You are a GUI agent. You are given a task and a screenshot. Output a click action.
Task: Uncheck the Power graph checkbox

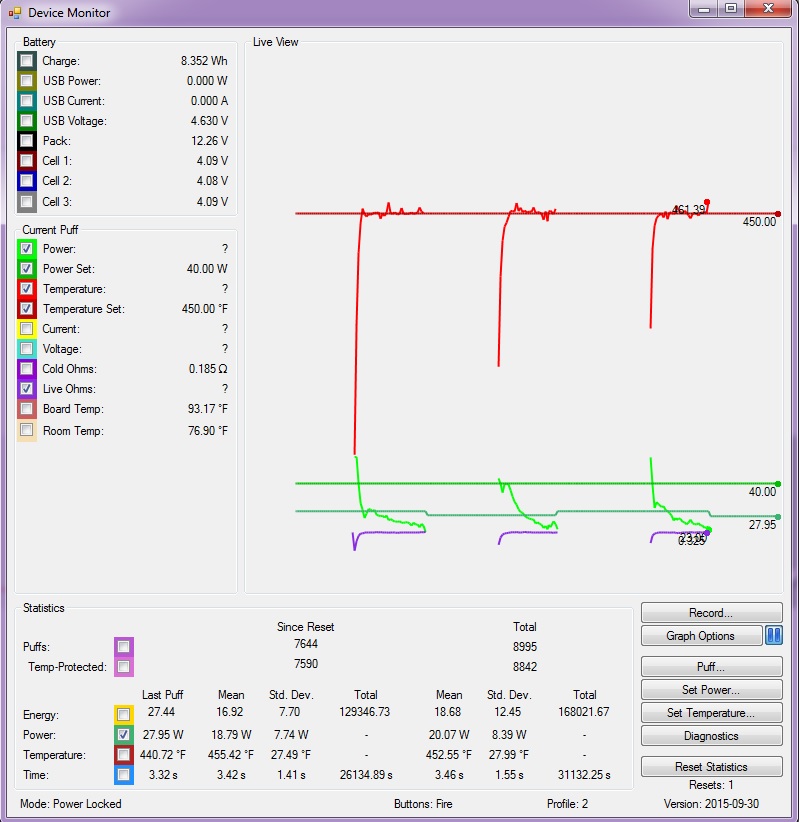(x=26, y=248)
